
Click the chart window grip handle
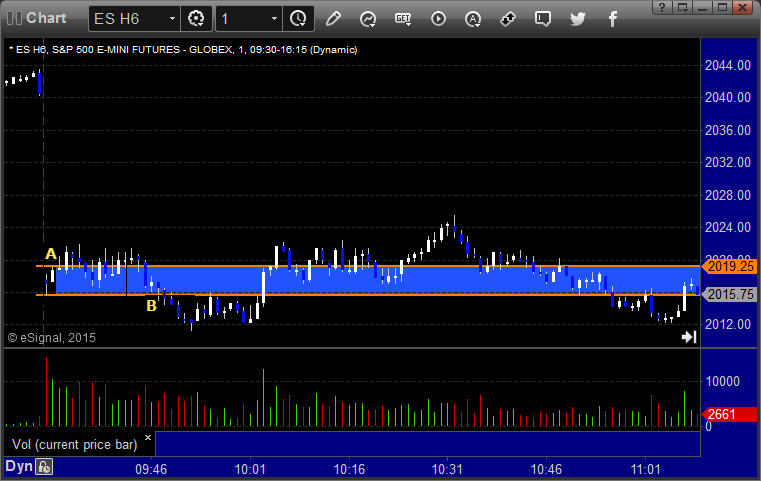[14, 18]
